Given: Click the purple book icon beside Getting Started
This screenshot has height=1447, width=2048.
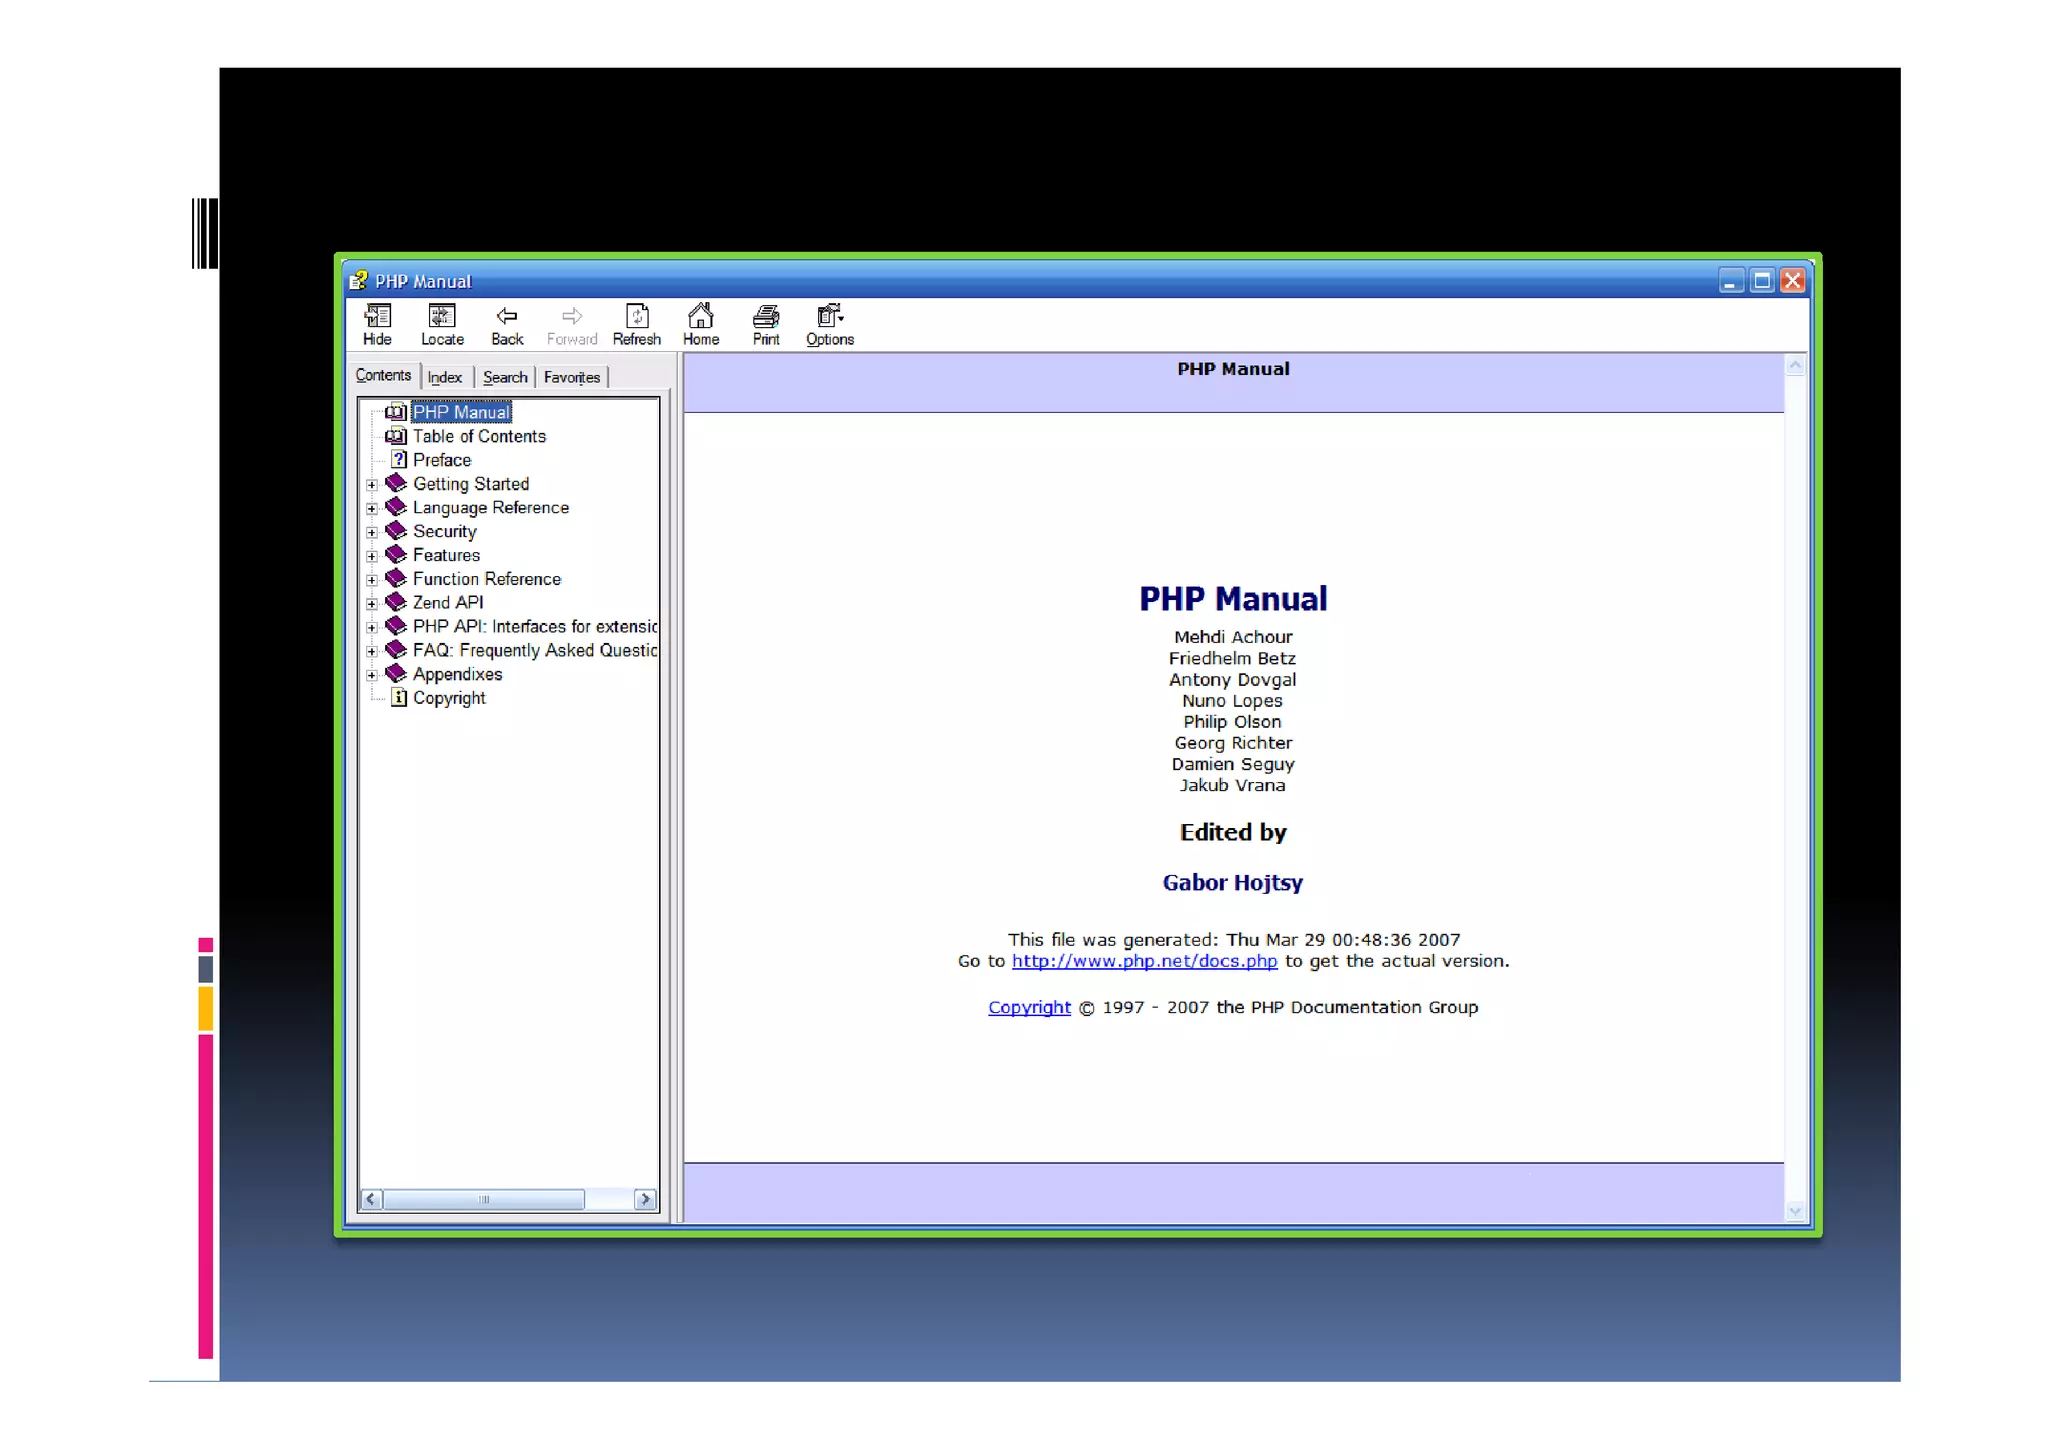Looking at the screenshot, I should click(396, 483).
